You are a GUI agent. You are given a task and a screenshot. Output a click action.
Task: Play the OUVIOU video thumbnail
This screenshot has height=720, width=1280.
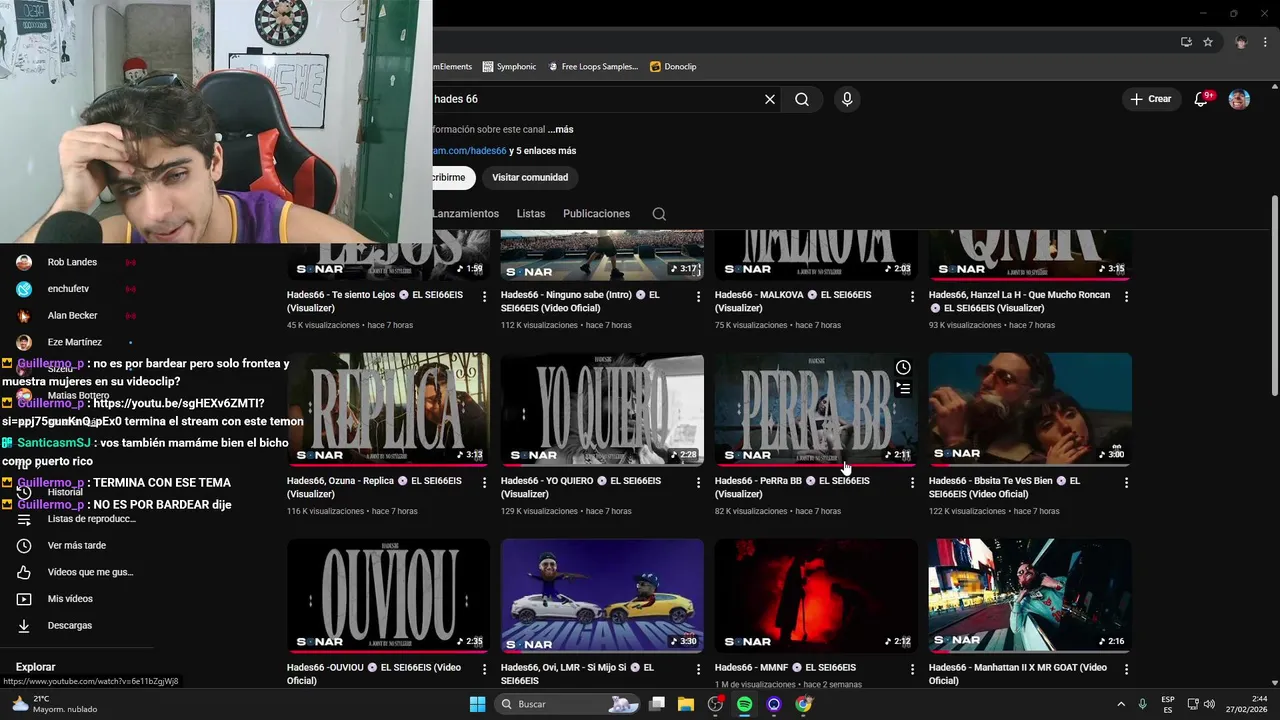coord(388,596)
